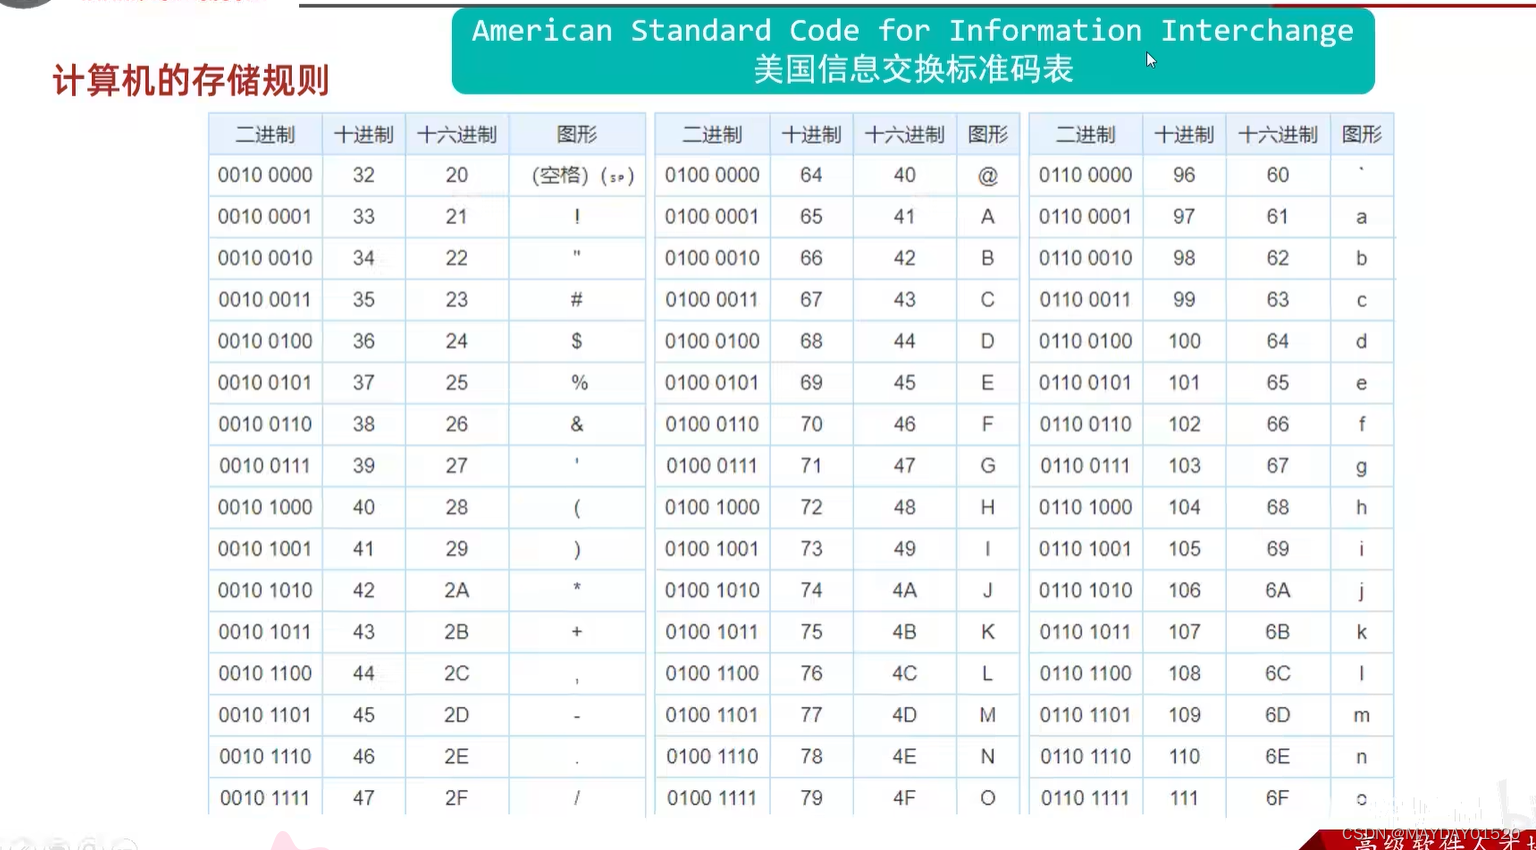Select binary cell 0110 1010
1536x850 pixels.
point(1086,591)
